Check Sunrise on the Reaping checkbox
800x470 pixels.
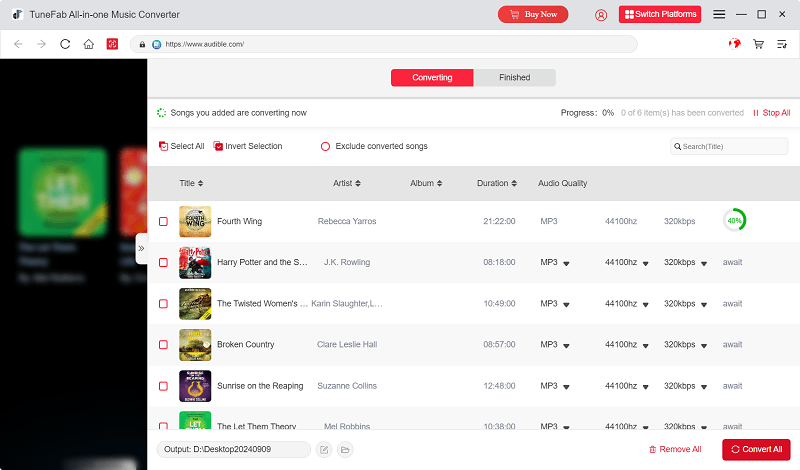163,386
